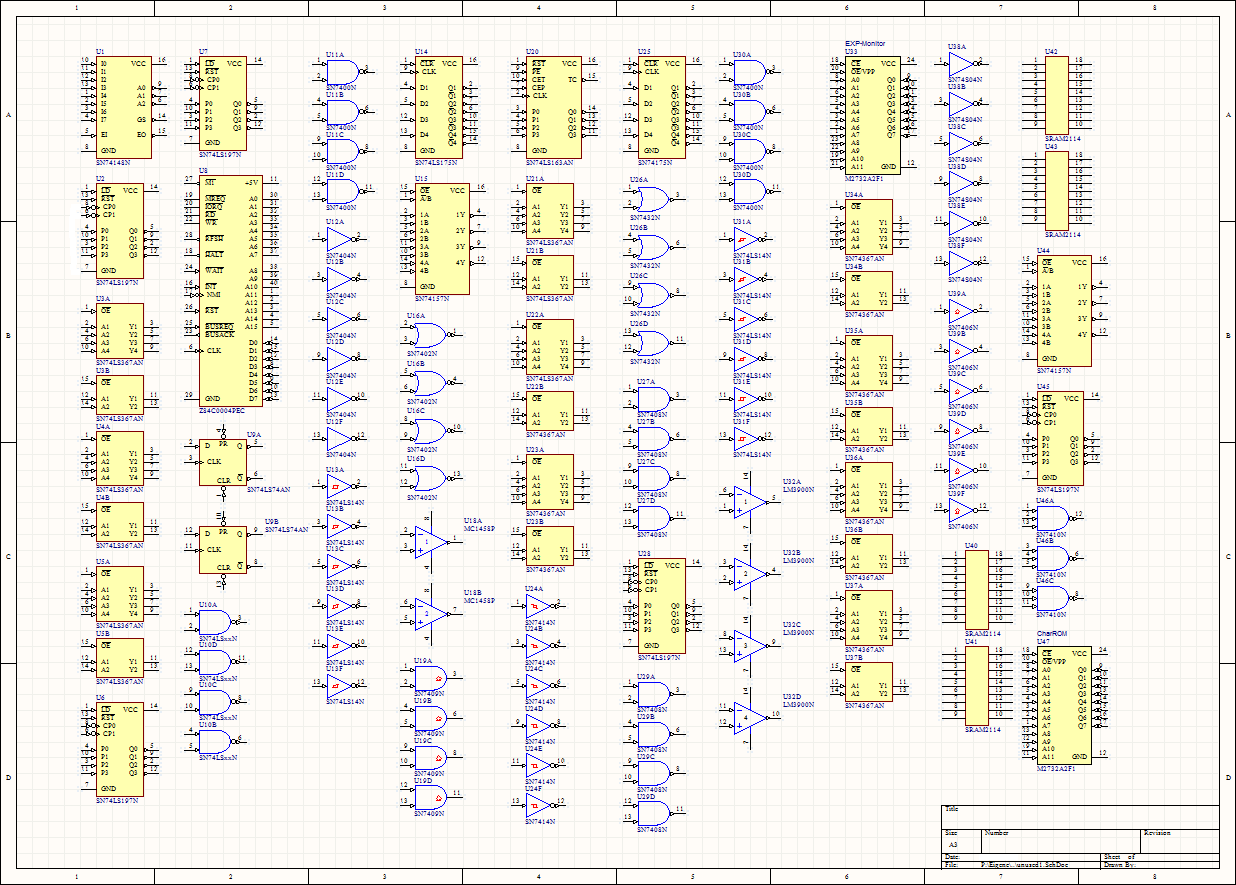The width and height of the screenshot is (1236, 885).
Task: Select the U31D Schmitt inverter symbol
Action: pyautogui.click(x=747, y=357)
